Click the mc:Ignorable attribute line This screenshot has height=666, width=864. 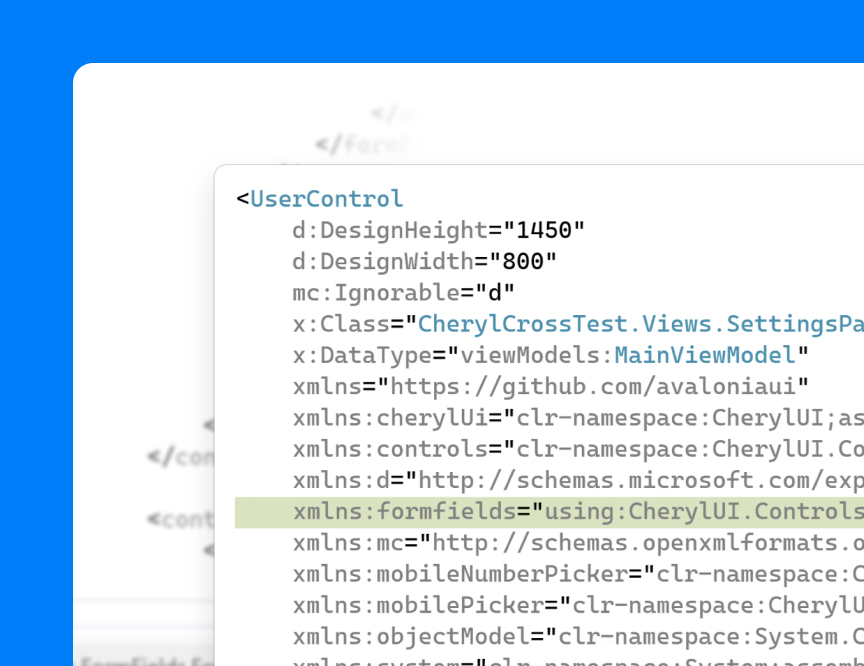[403, 293]
